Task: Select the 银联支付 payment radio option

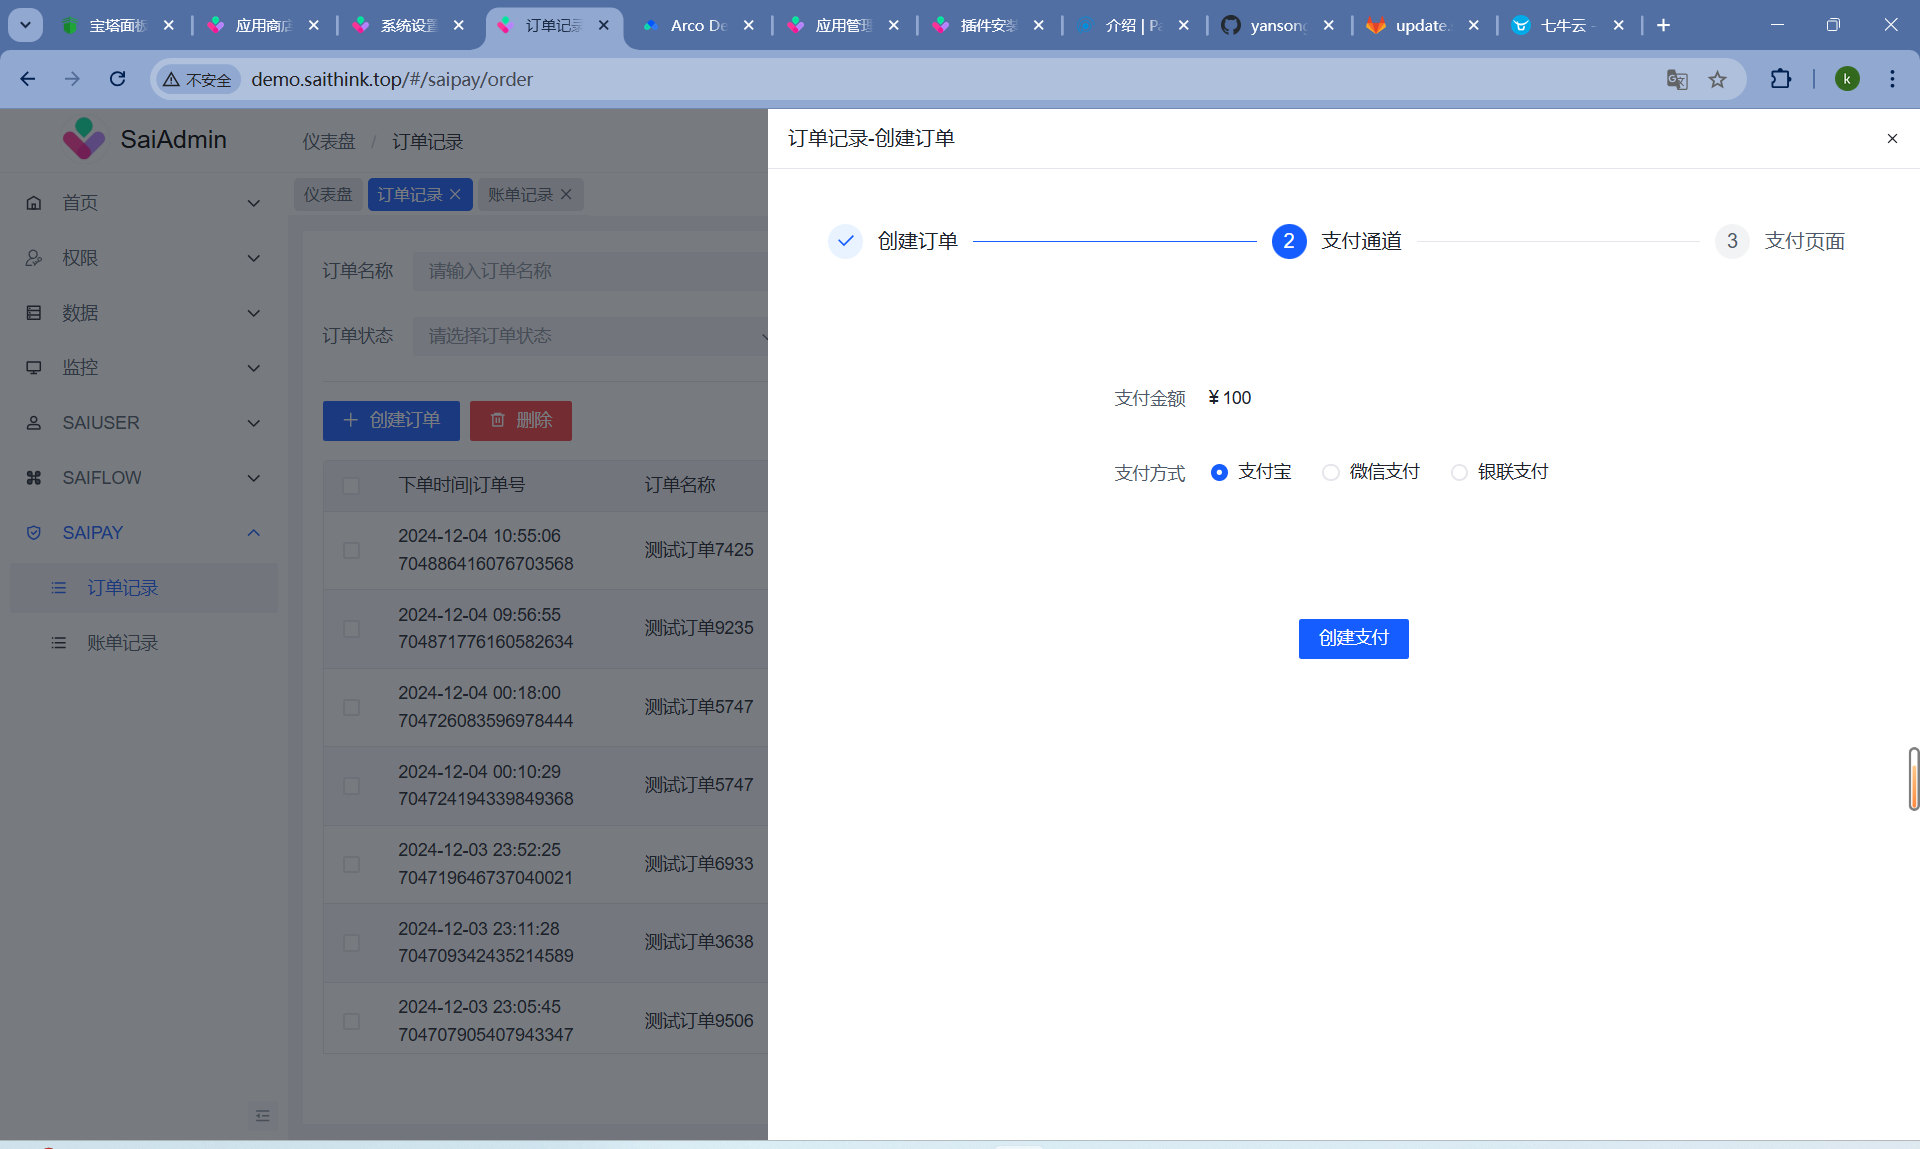Action: [1459, 472]
